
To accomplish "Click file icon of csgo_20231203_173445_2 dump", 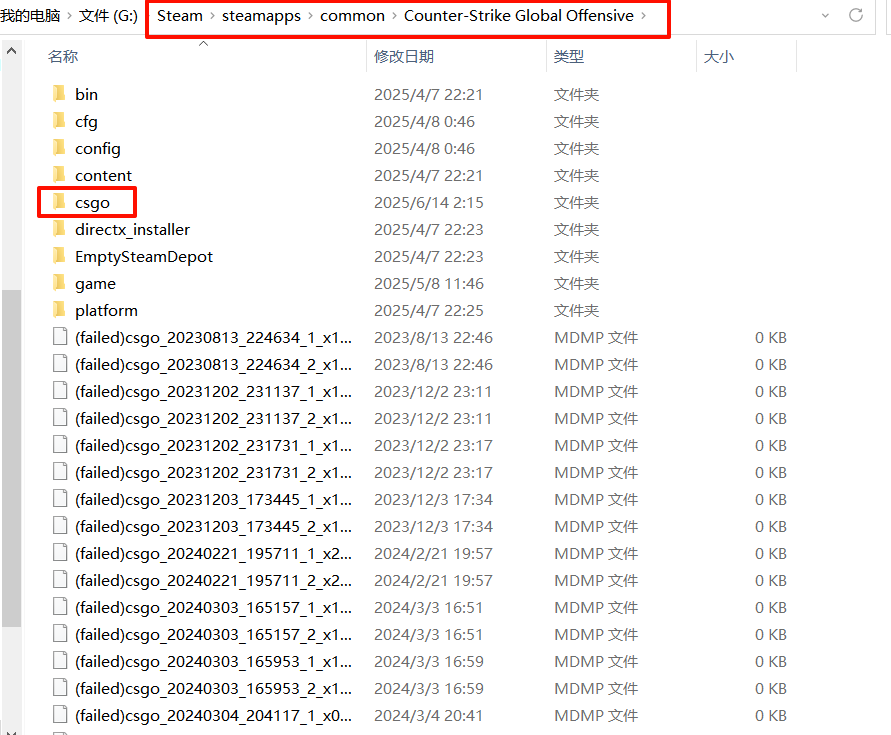I will tap(60, 526).
